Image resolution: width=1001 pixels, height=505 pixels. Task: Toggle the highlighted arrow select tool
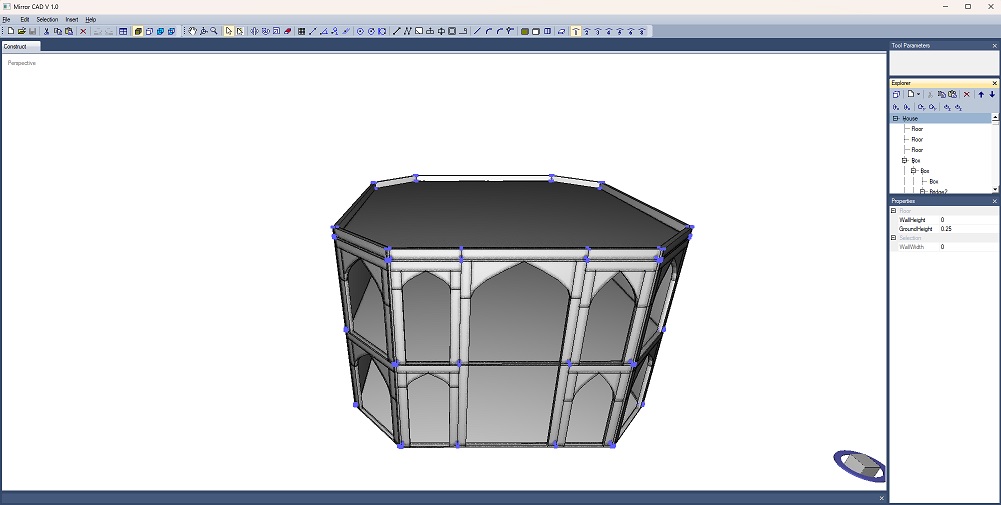(x=229, y=31)
